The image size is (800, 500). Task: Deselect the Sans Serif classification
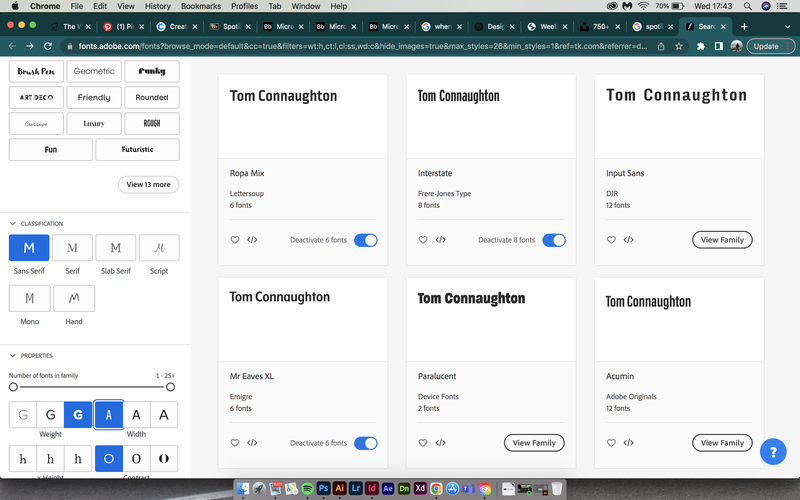click(29, 248)
